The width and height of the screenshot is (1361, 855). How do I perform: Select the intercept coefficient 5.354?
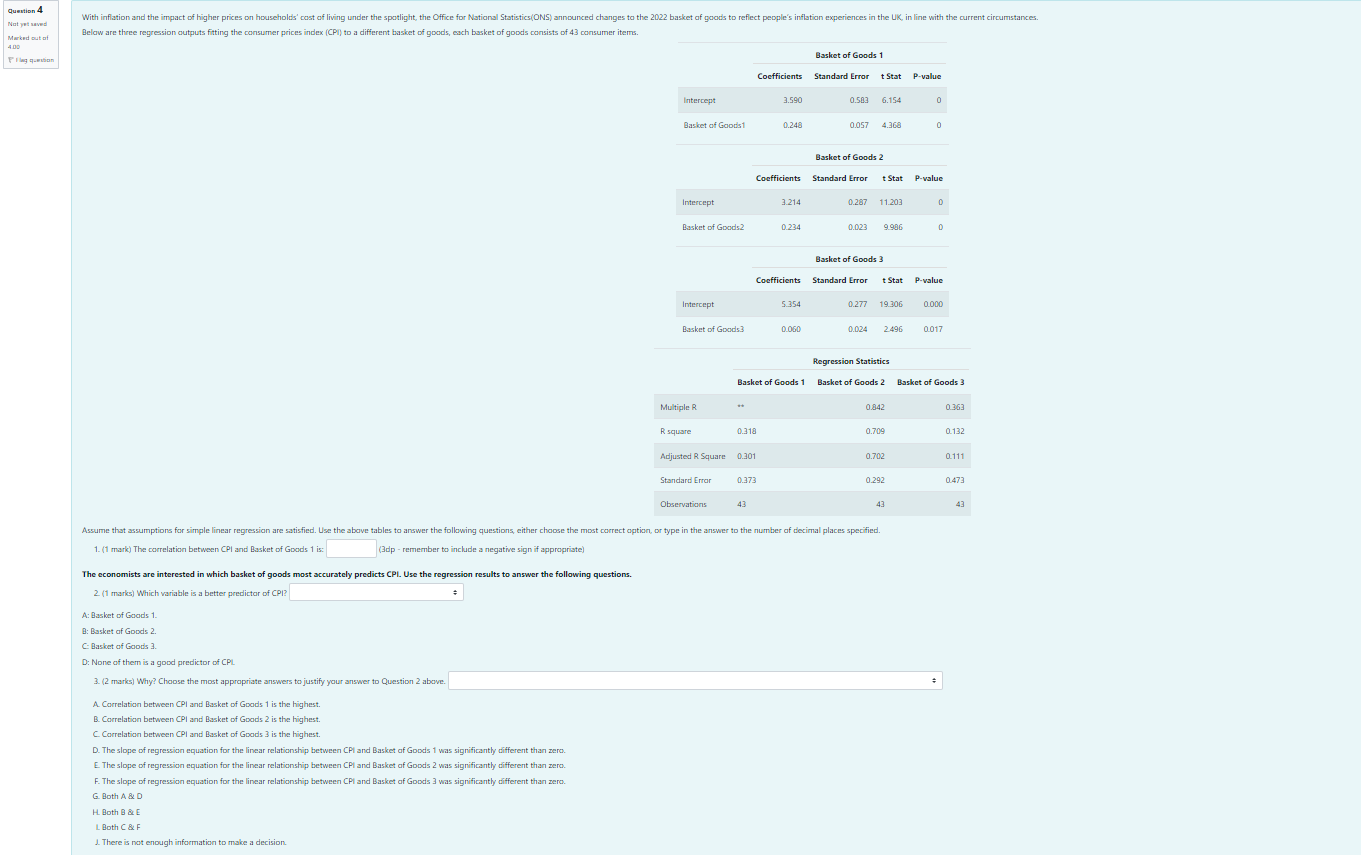pyautogui.click(x=790, y=304)
